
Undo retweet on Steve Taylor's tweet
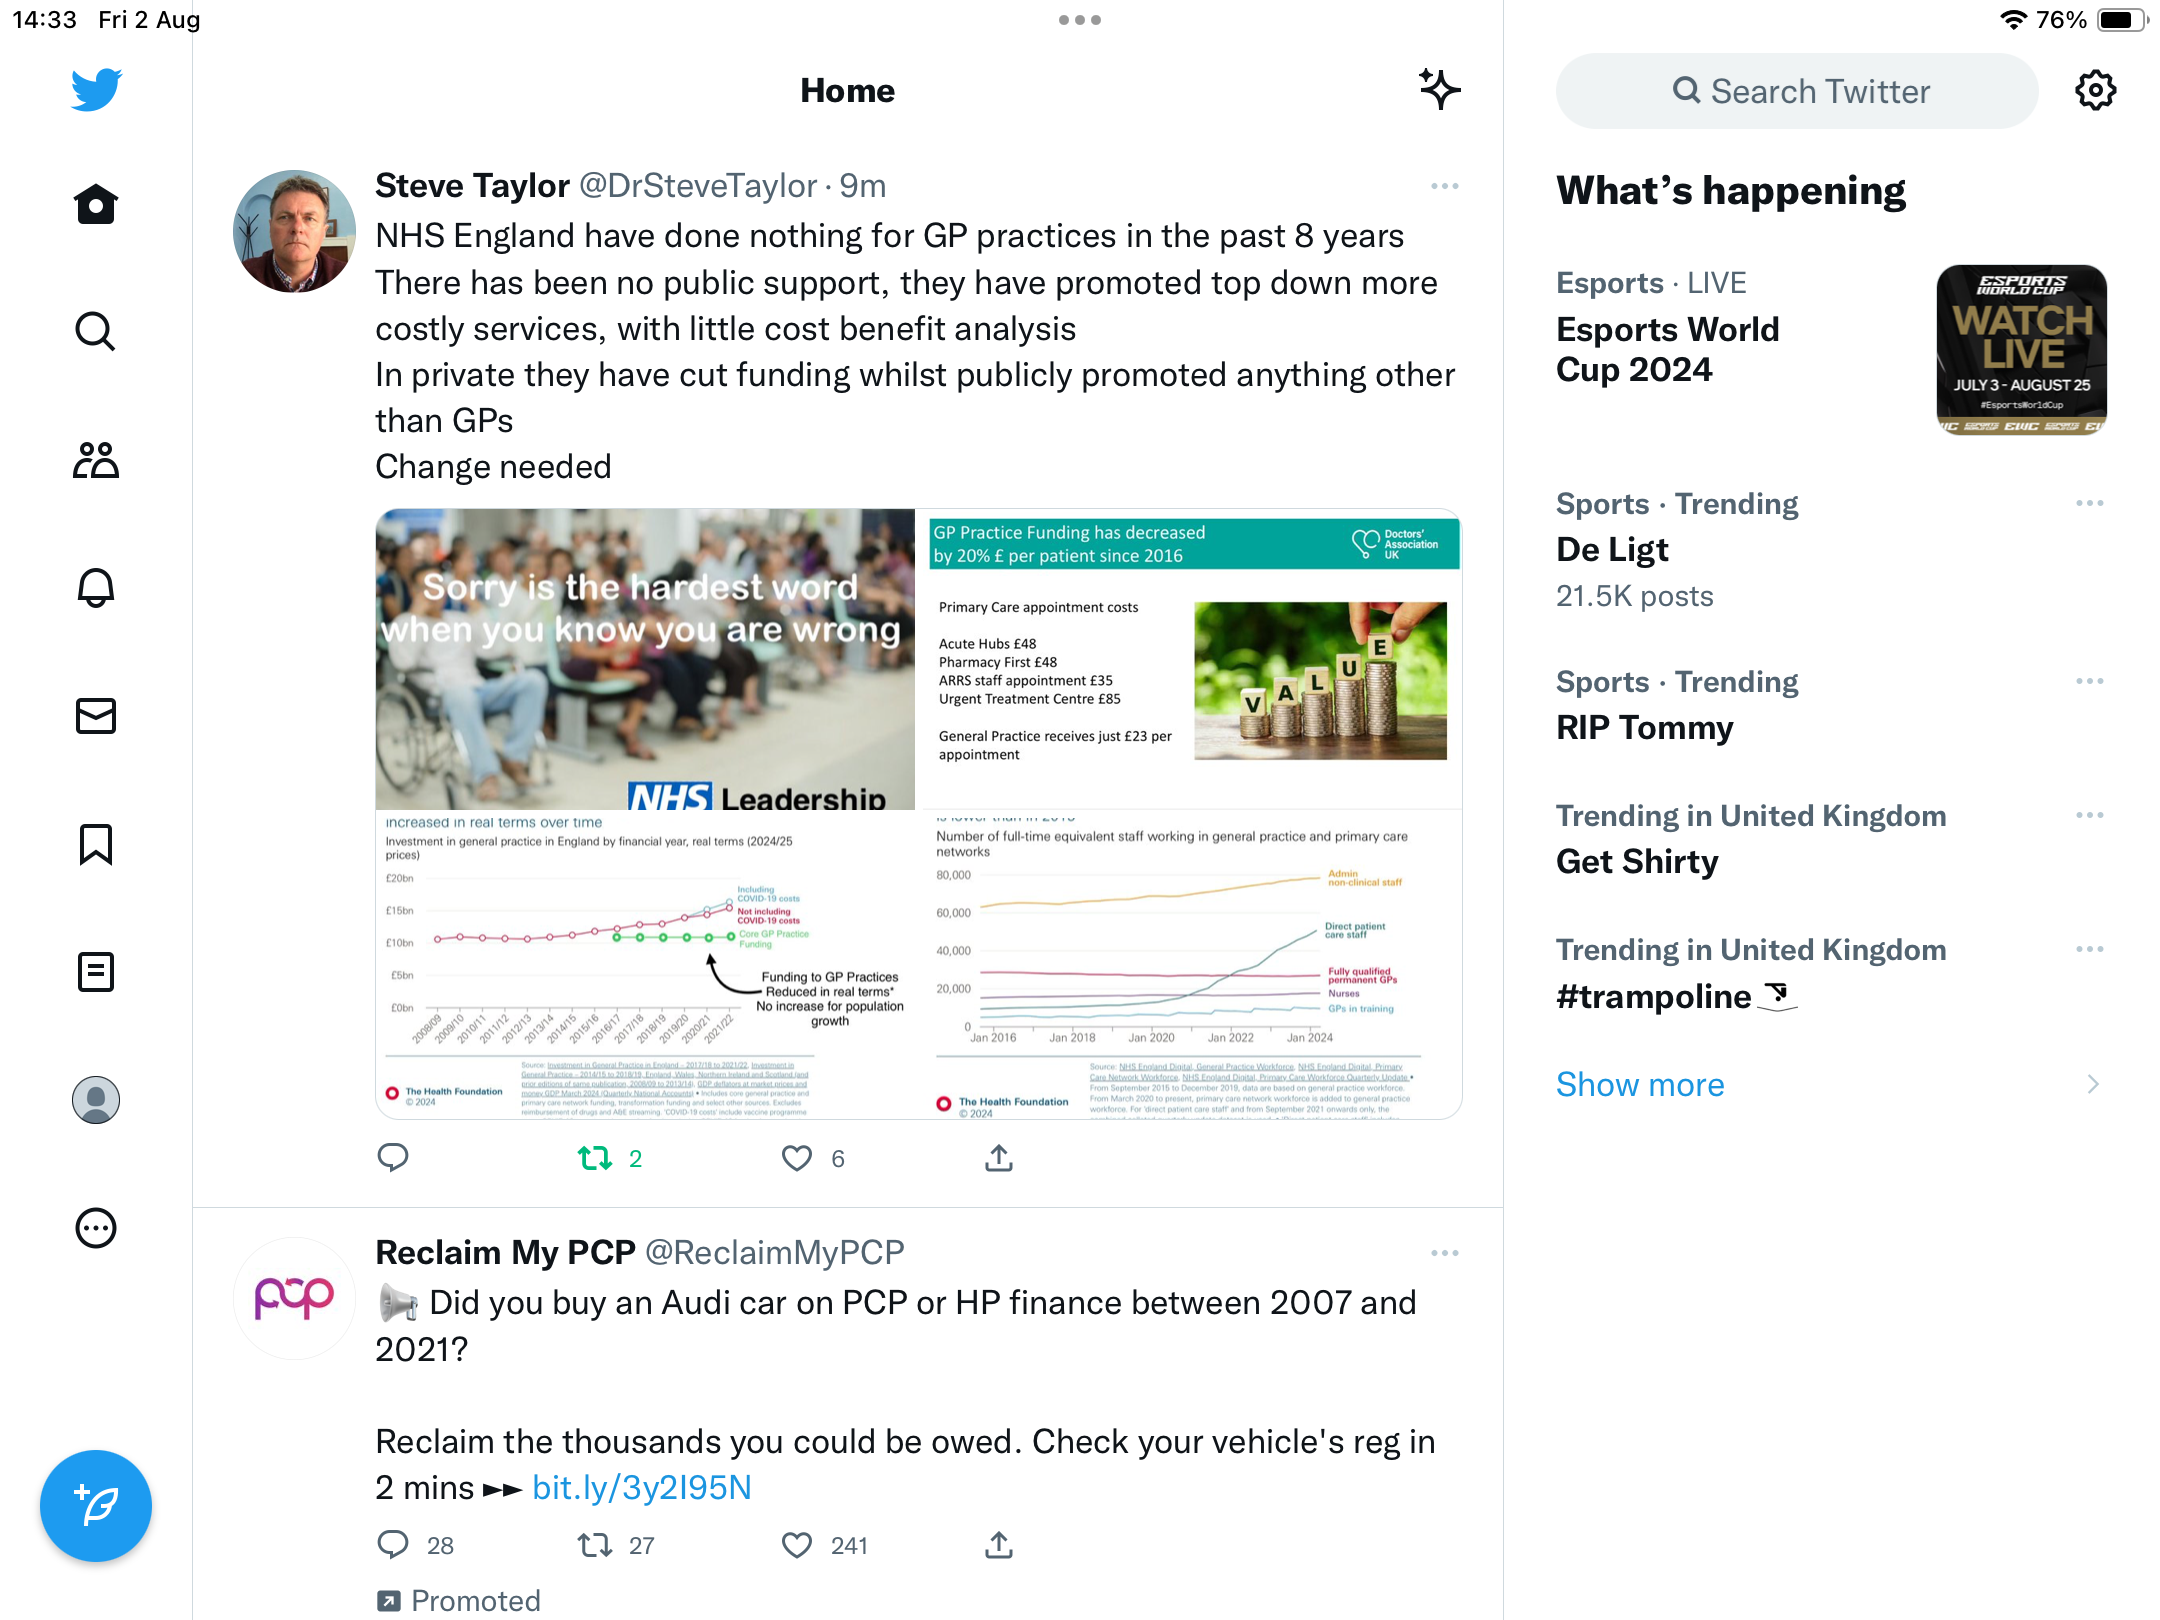(x=596, y=1158)
